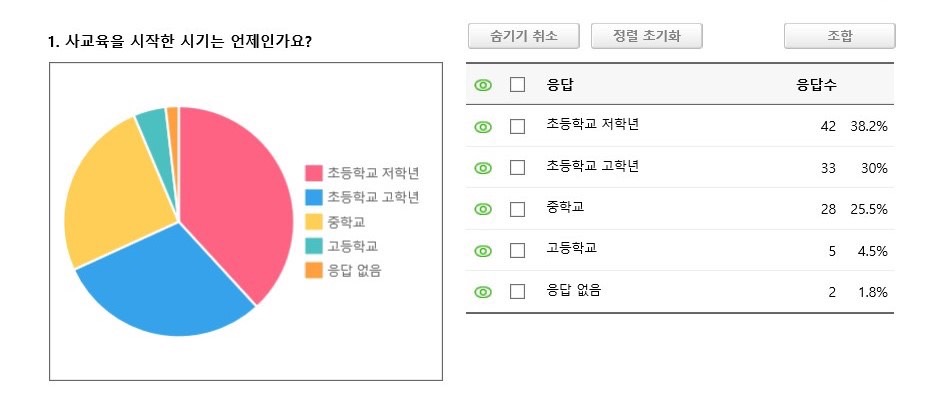Toggle visibility eye for 고등학교 row
The width and height of the screenshot is (952, 414).
483,251
